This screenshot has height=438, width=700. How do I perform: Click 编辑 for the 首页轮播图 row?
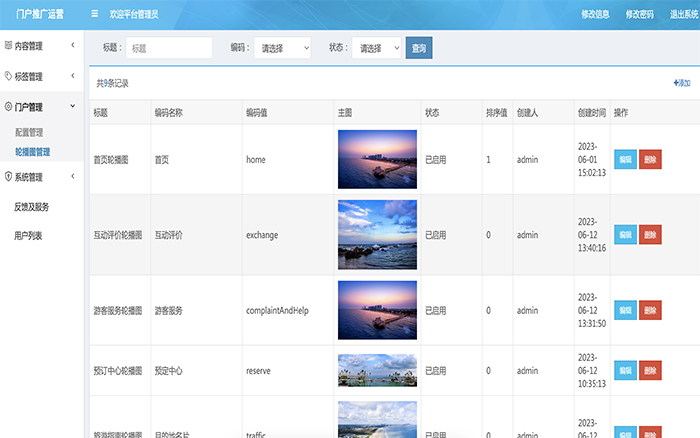coord(624,160)
